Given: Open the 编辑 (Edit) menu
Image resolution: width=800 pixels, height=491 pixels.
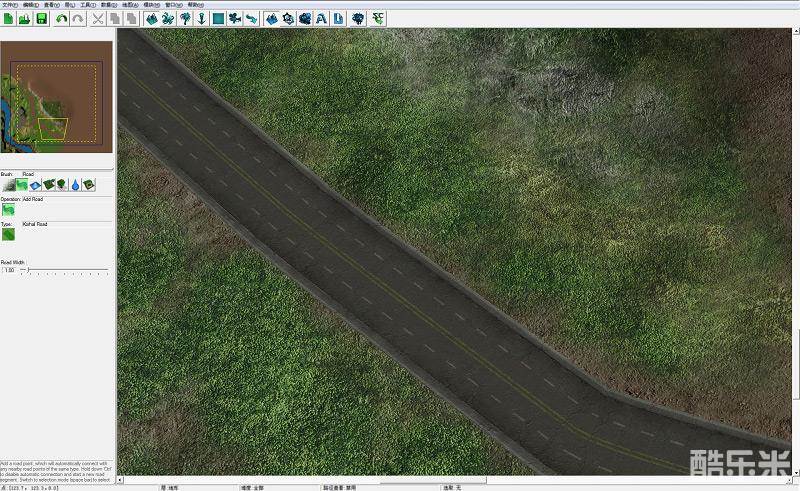Looking at the screenshot, I should pos(28,4).
